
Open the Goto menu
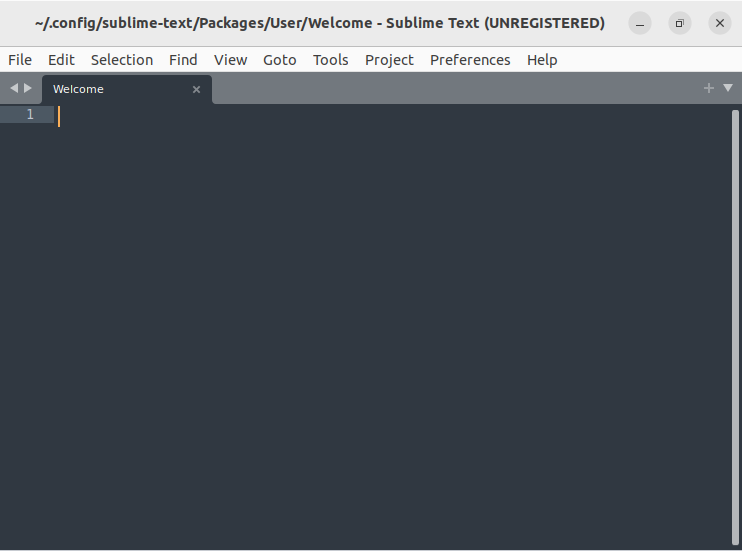[280, 60]
